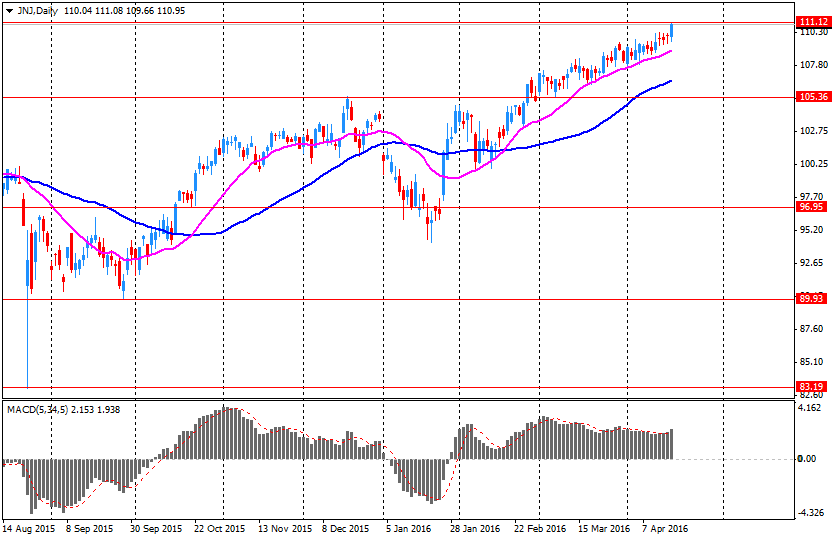Viewport: 834px width, 537px height.
Task: Click the 4.162 MACD scale value
Action: [x=811, y=408]
